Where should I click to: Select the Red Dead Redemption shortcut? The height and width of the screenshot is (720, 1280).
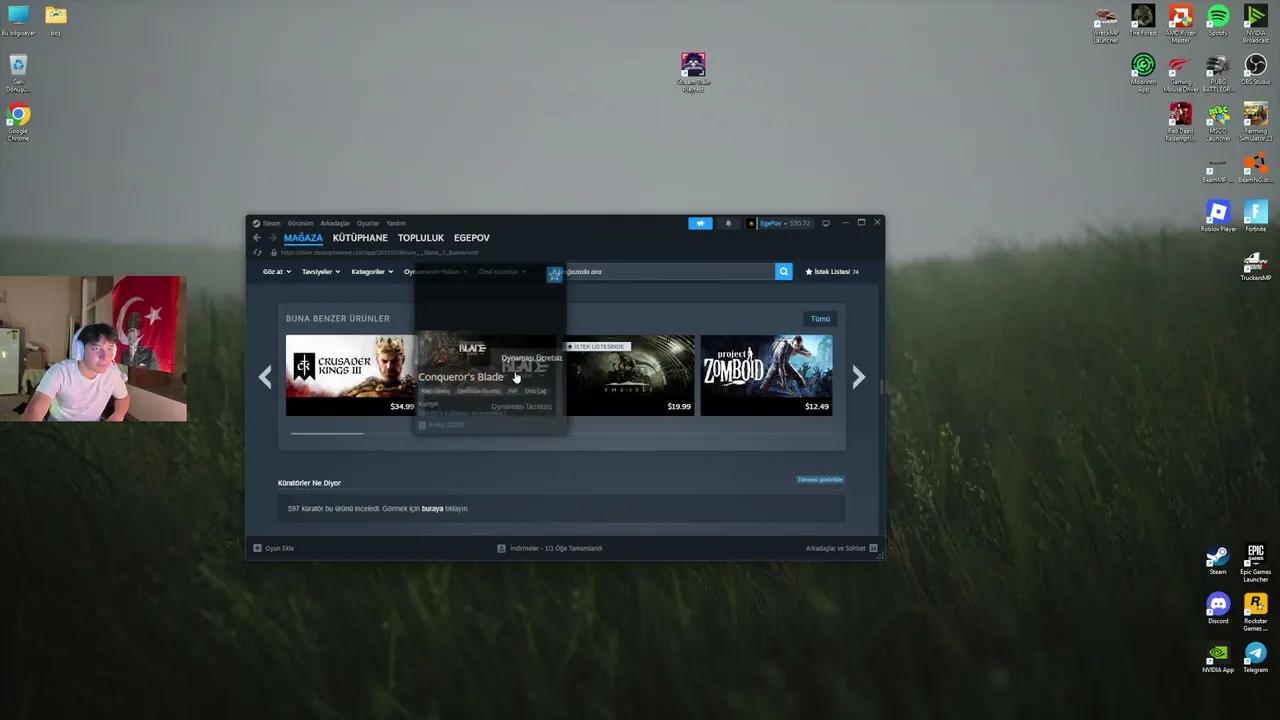pos(1180,122)
